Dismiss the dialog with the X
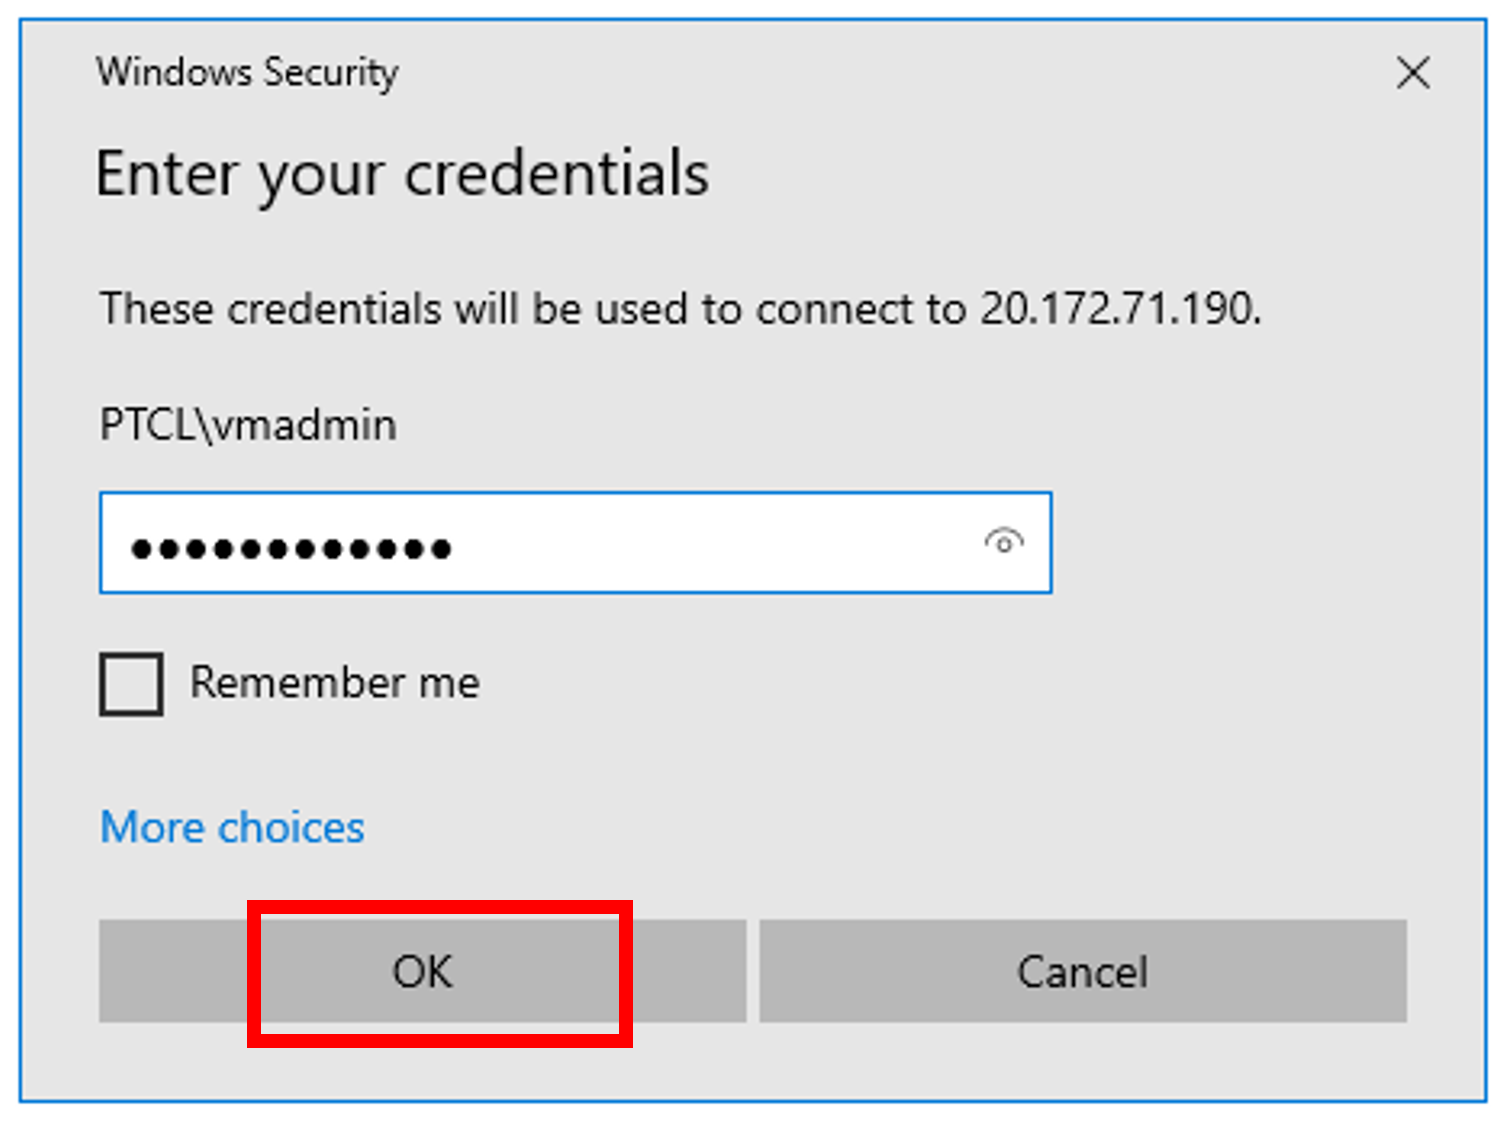Image resolution: width=1508 pixels, height=1122 pixels. (x=1412, y=72)
